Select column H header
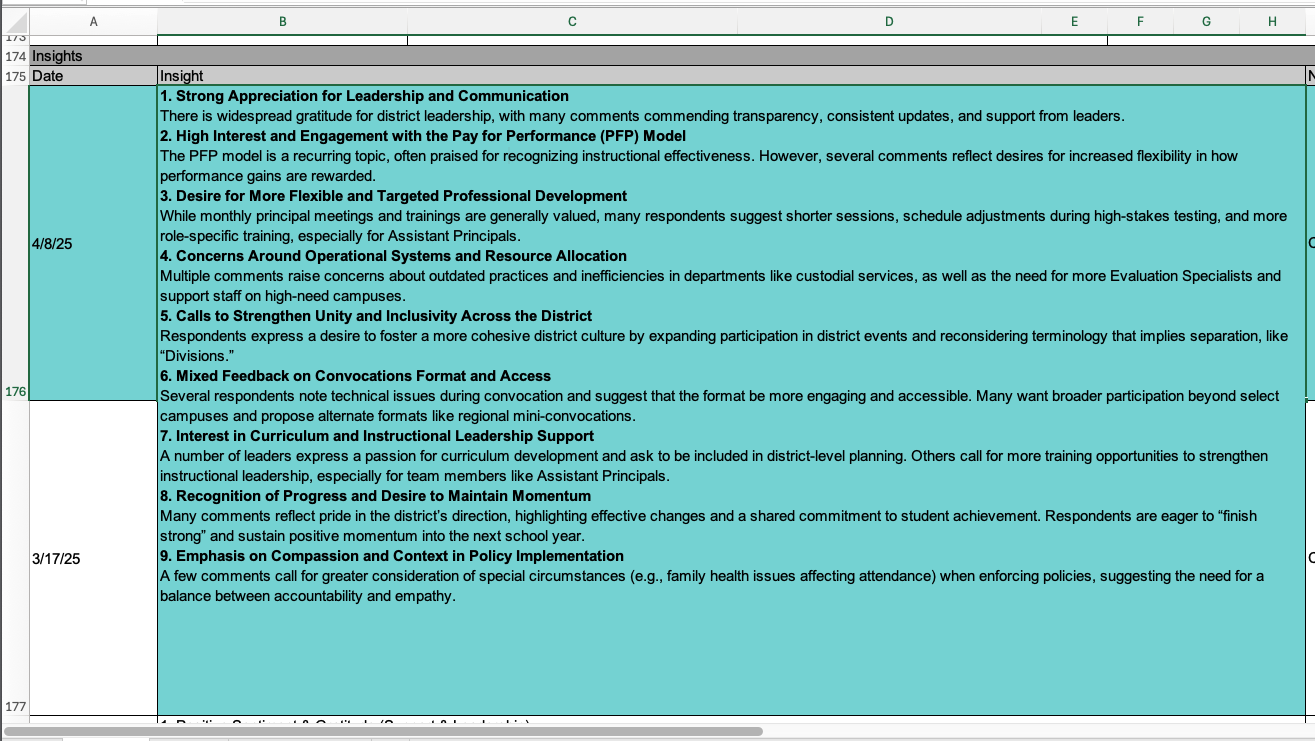The image size is (1315, 741). pos(1272,21)
